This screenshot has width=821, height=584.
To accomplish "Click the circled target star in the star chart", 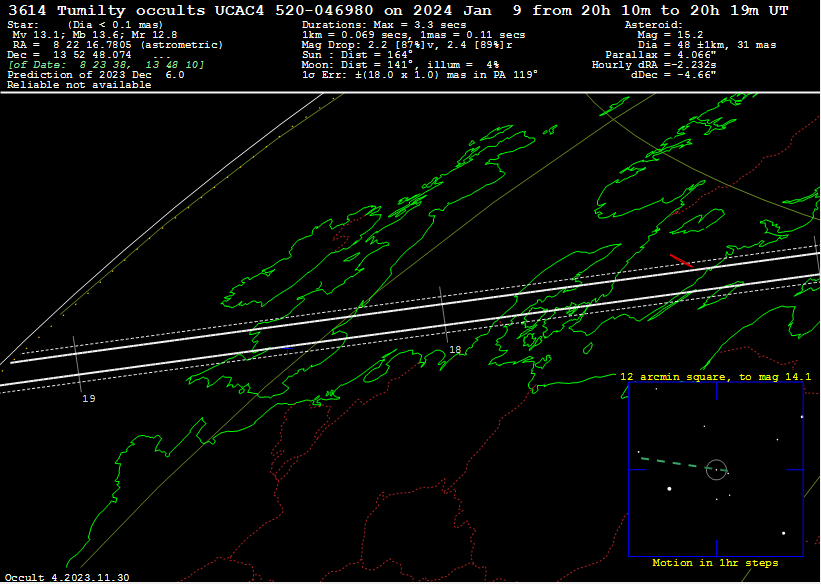I will pyautogui.click(x=716, y=468).
